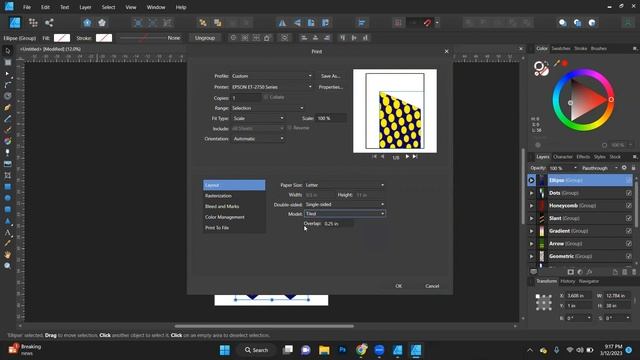The image size is (640, 360).
Task: Open the Select menu
Action: pos(108,7)
